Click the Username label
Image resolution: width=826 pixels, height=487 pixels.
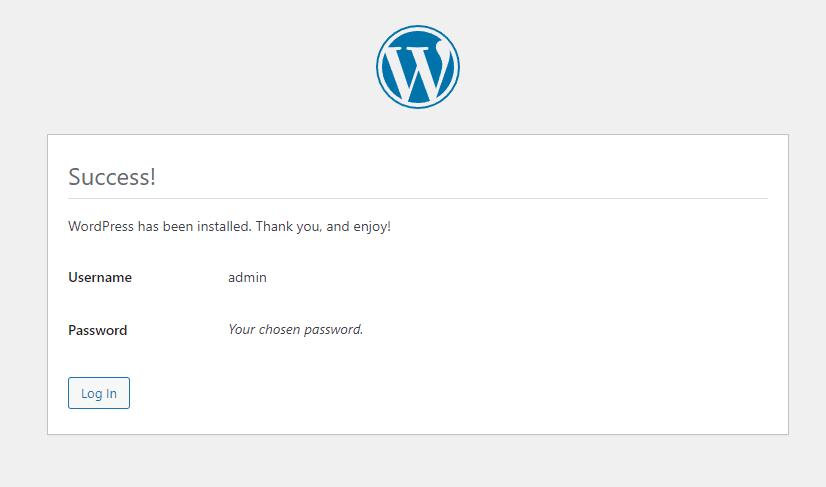coord(100,277)
